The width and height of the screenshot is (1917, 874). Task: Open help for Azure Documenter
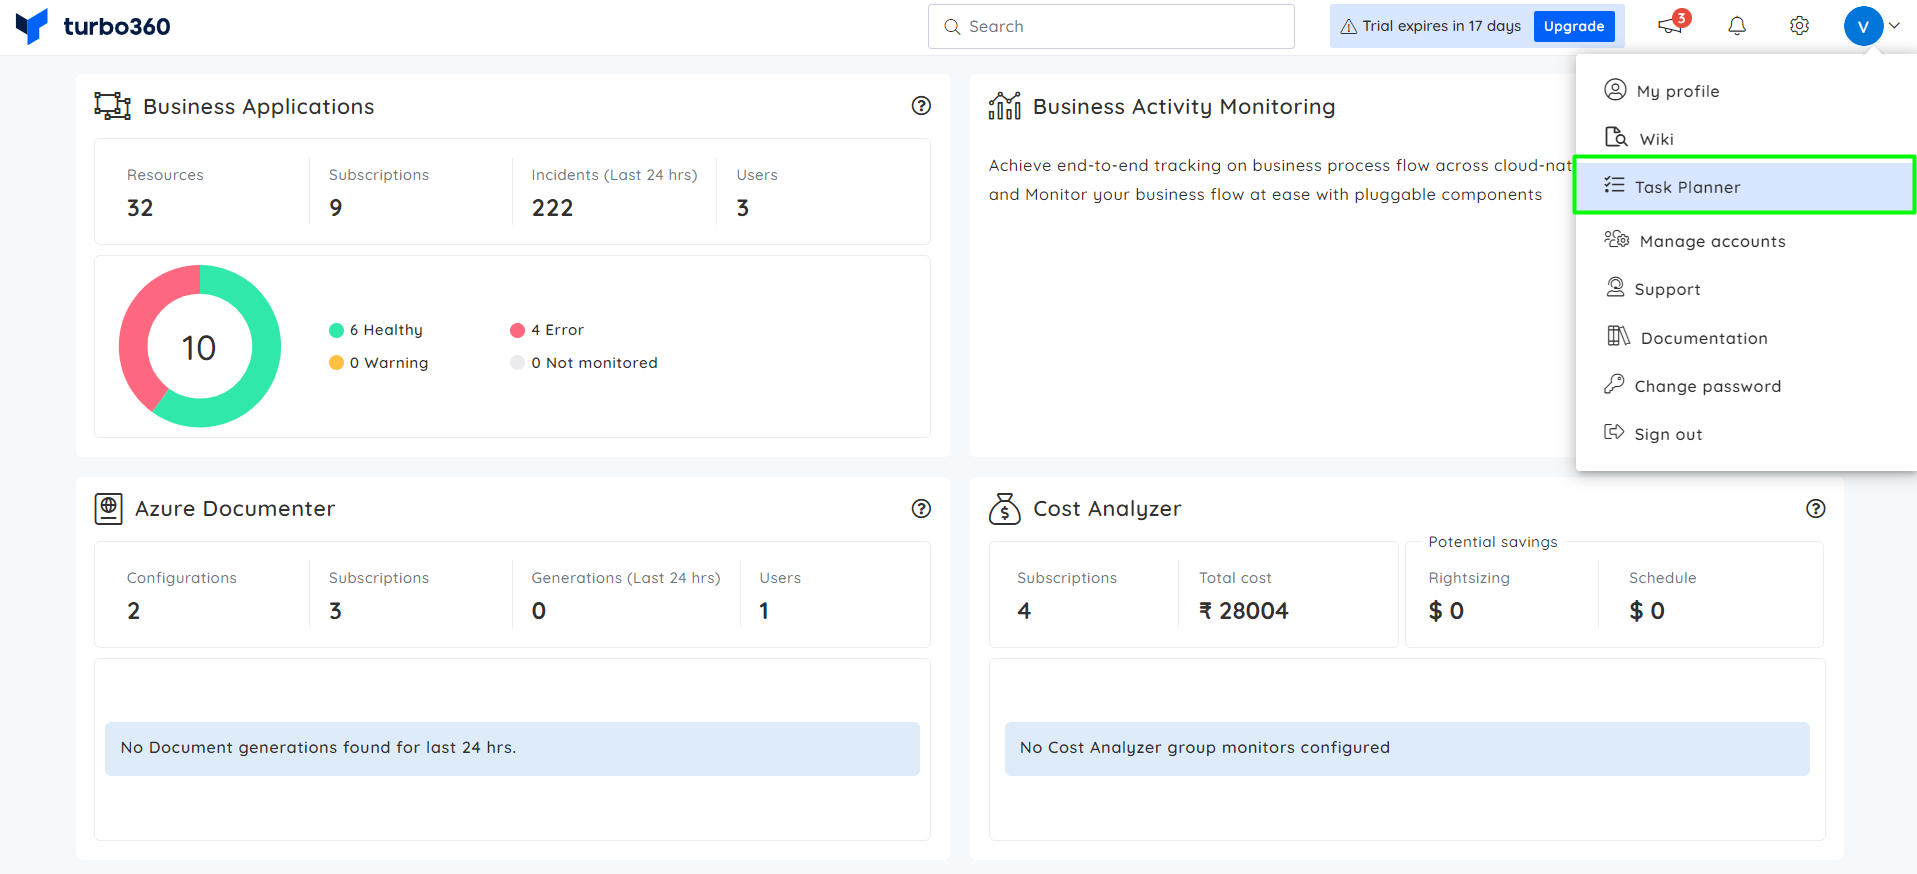click(x=921, y=509)
